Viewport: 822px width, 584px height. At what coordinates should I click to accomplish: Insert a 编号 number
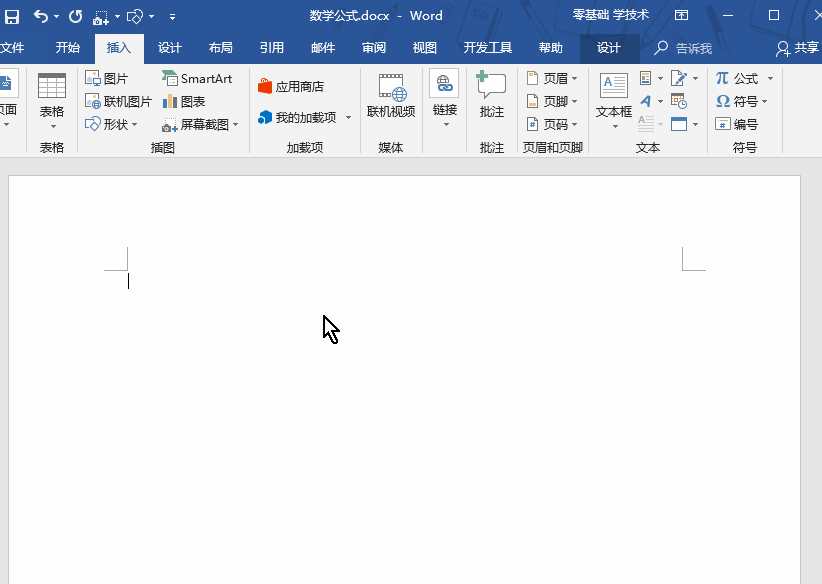[737, 124]
